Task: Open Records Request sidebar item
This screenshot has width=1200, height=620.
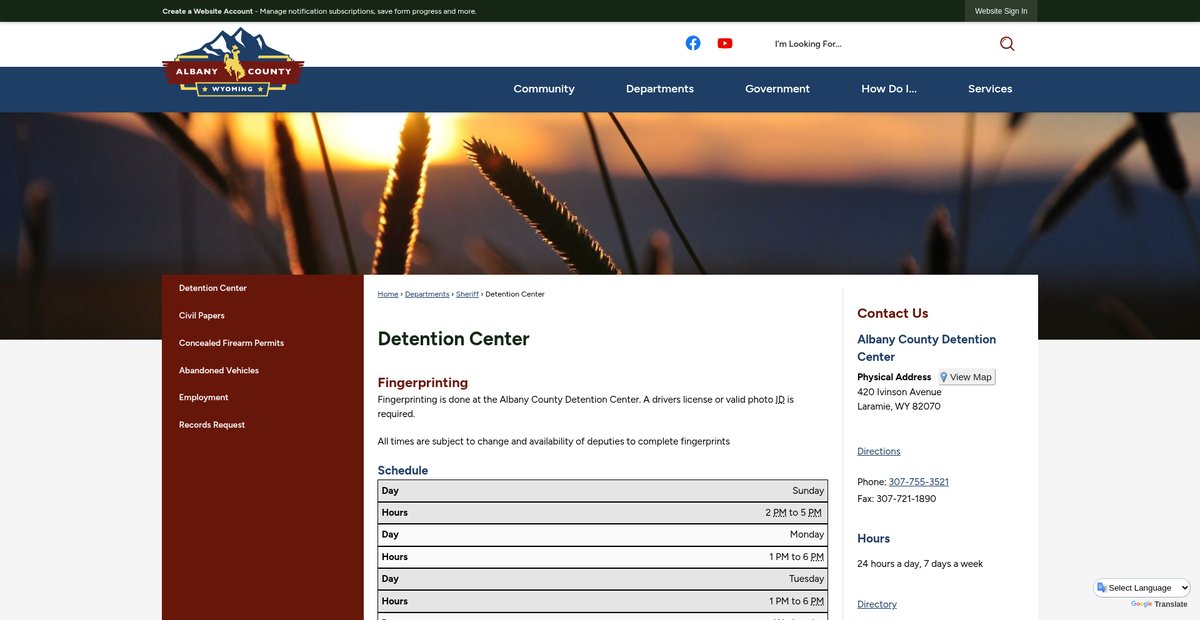Action: [x=212, y=425]
